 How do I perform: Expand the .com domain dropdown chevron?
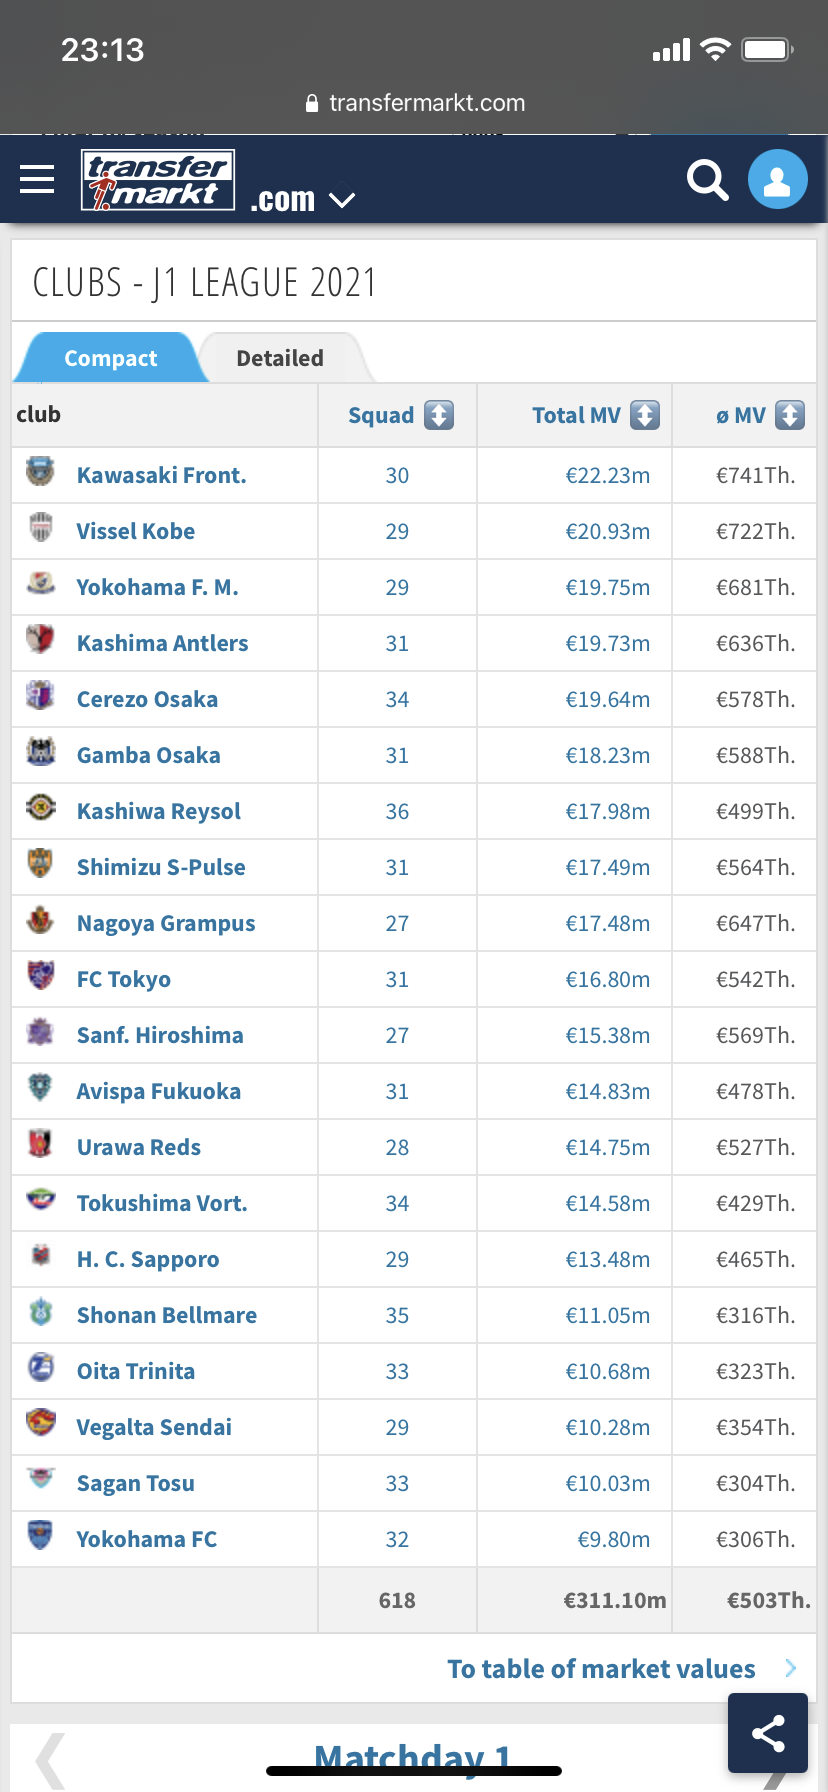[x=342, y=200]
